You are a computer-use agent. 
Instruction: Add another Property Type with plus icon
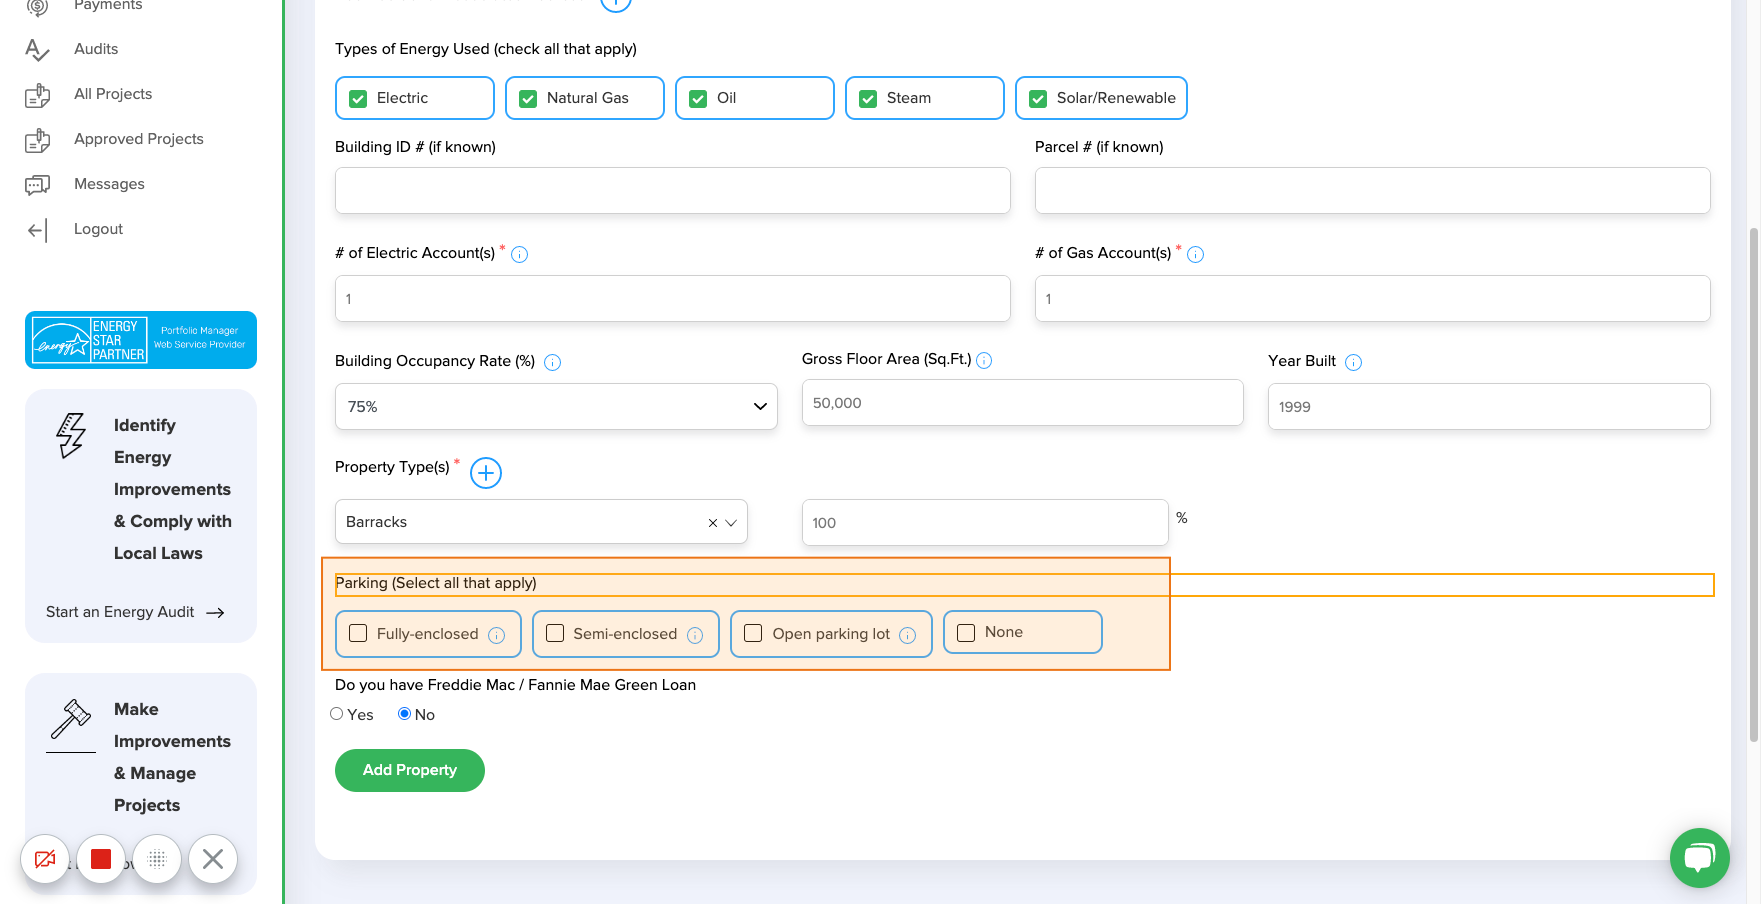(x=486, y=473)
